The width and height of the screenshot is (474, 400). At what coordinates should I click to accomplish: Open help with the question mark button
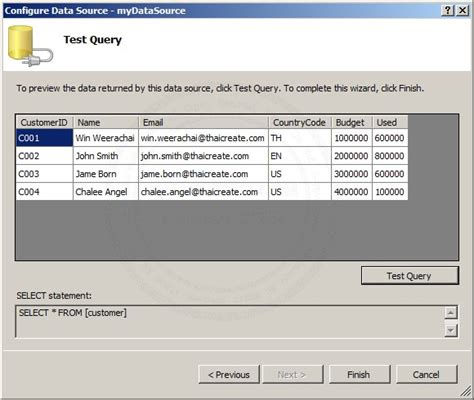447,10
